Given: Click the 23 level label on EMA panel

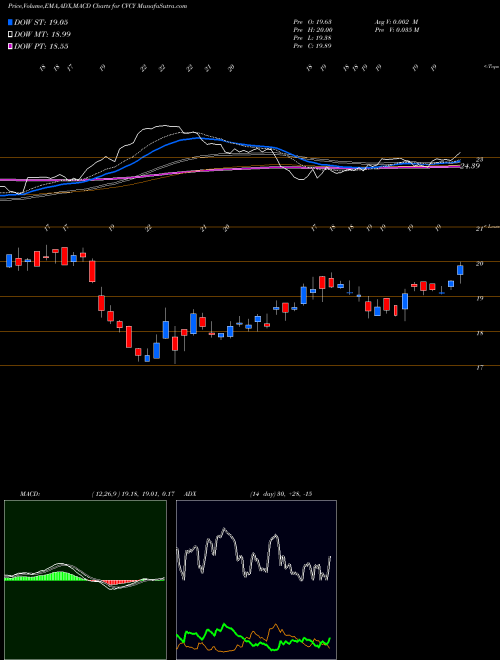Looking at the screenshot, I should coord(479,160).
